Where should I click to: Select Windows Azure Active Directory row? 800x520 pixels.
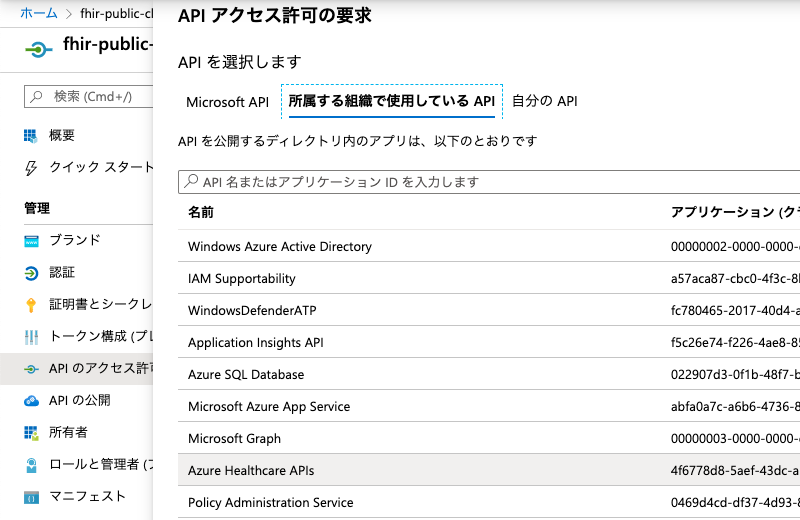pyautogui.click(x=489, y=246)
